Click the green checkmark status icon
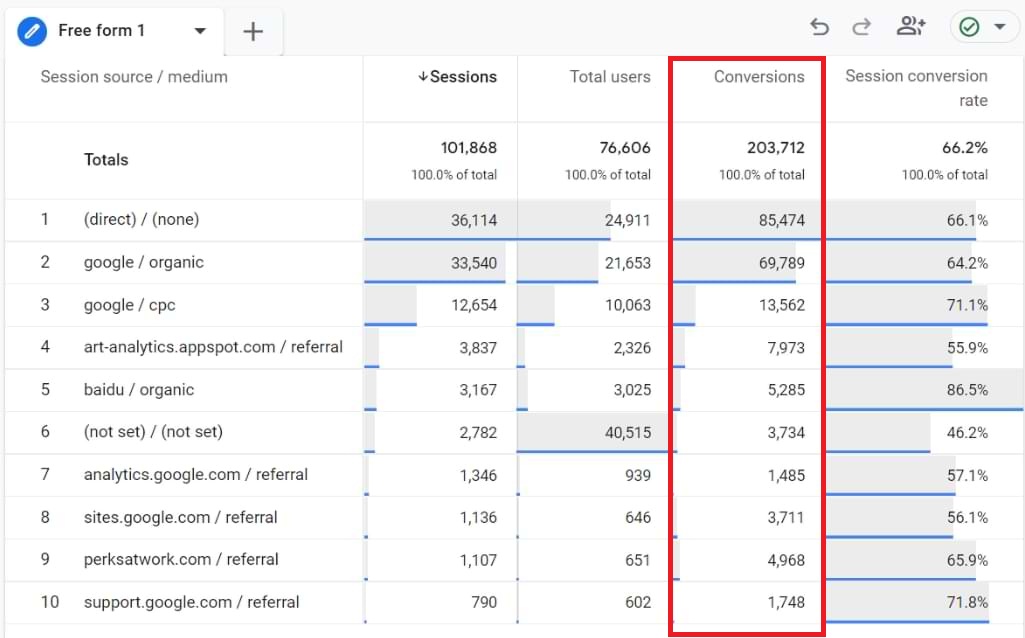The width and height of the screenshot is (1025, 638). click(x=968, y=27)
